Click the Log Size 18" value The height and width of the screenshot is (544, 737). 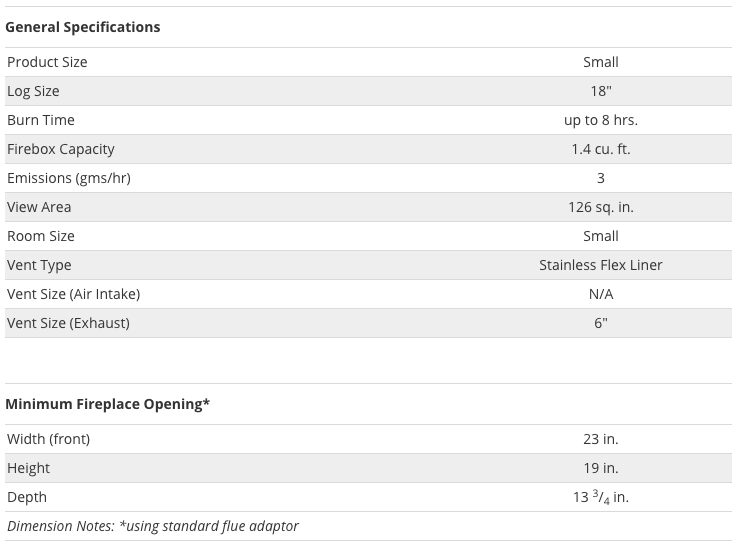coord(600,91)
